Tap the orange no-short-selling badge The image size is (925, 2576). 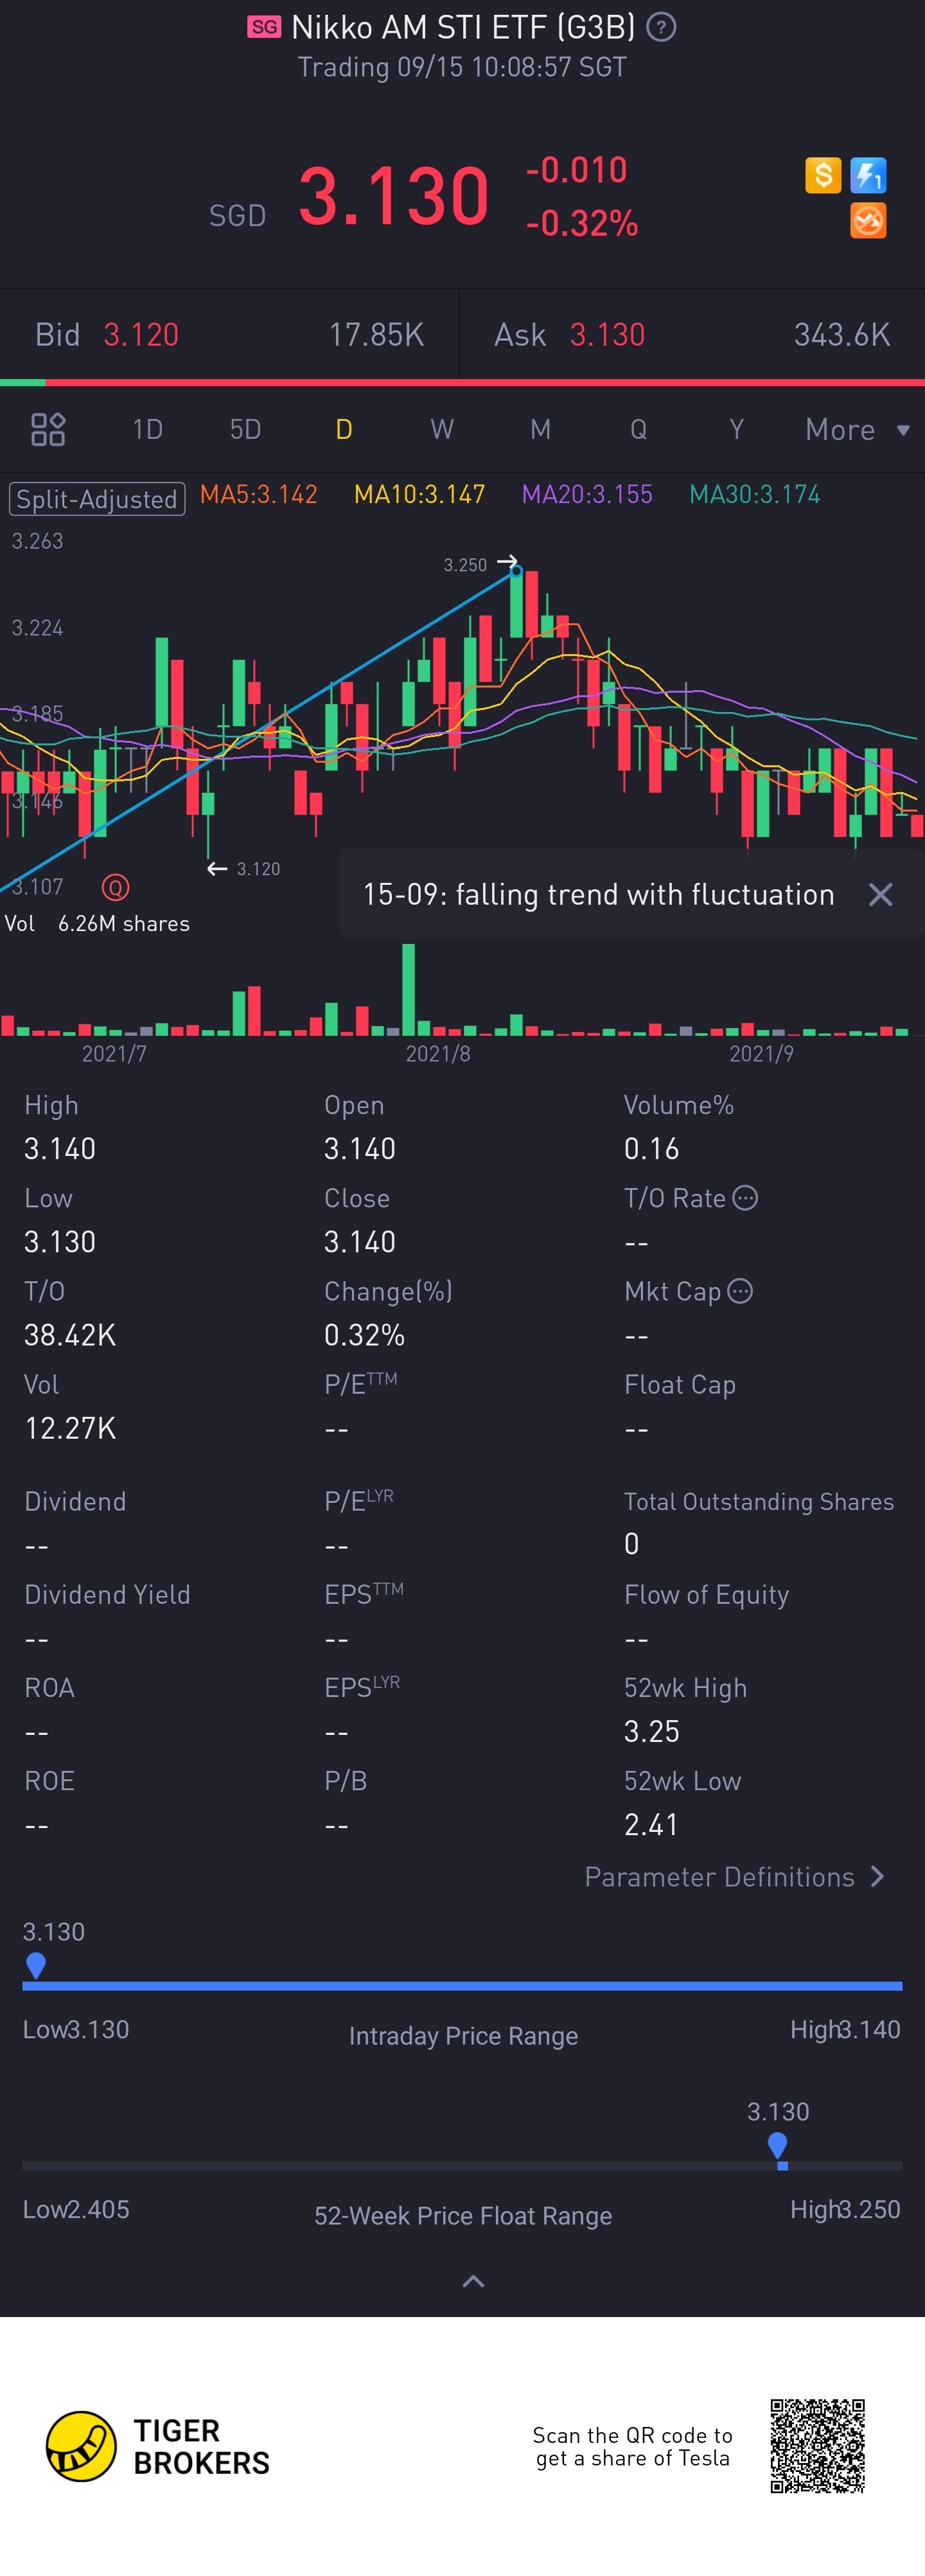[868, 221]
